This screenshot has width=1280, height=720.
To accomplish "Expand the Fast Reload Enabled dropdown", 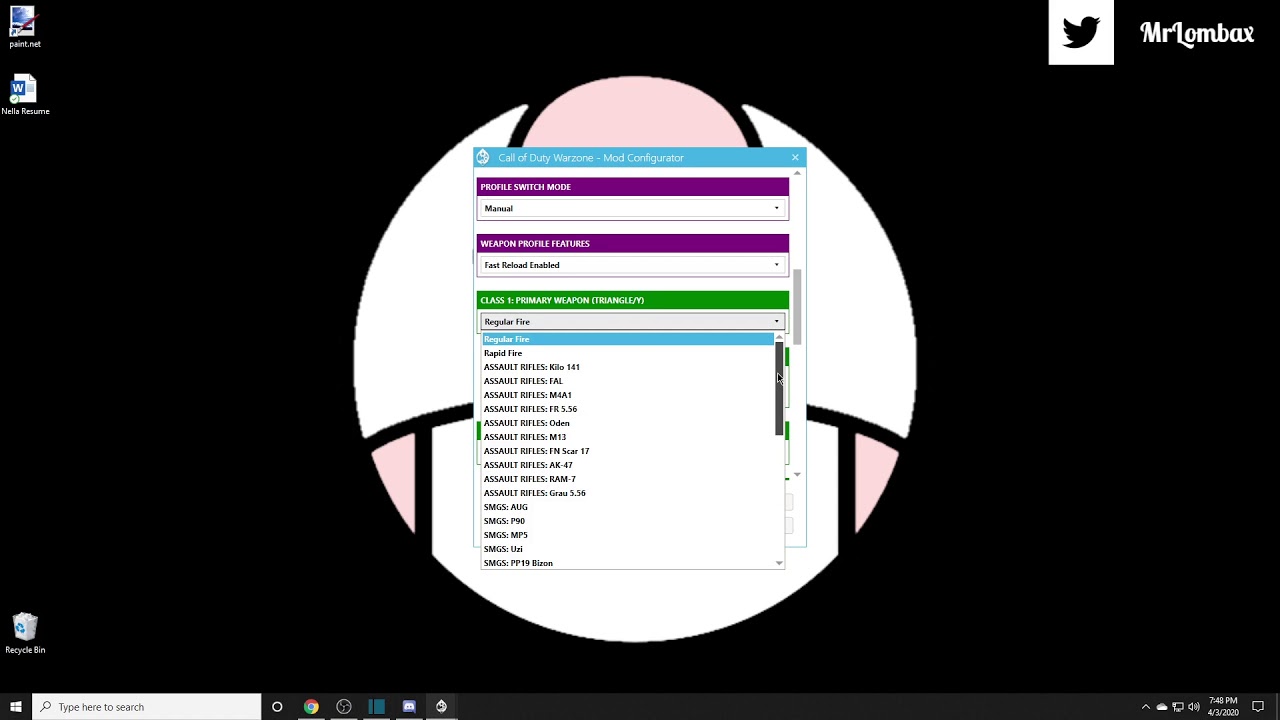I will point(632,265).
